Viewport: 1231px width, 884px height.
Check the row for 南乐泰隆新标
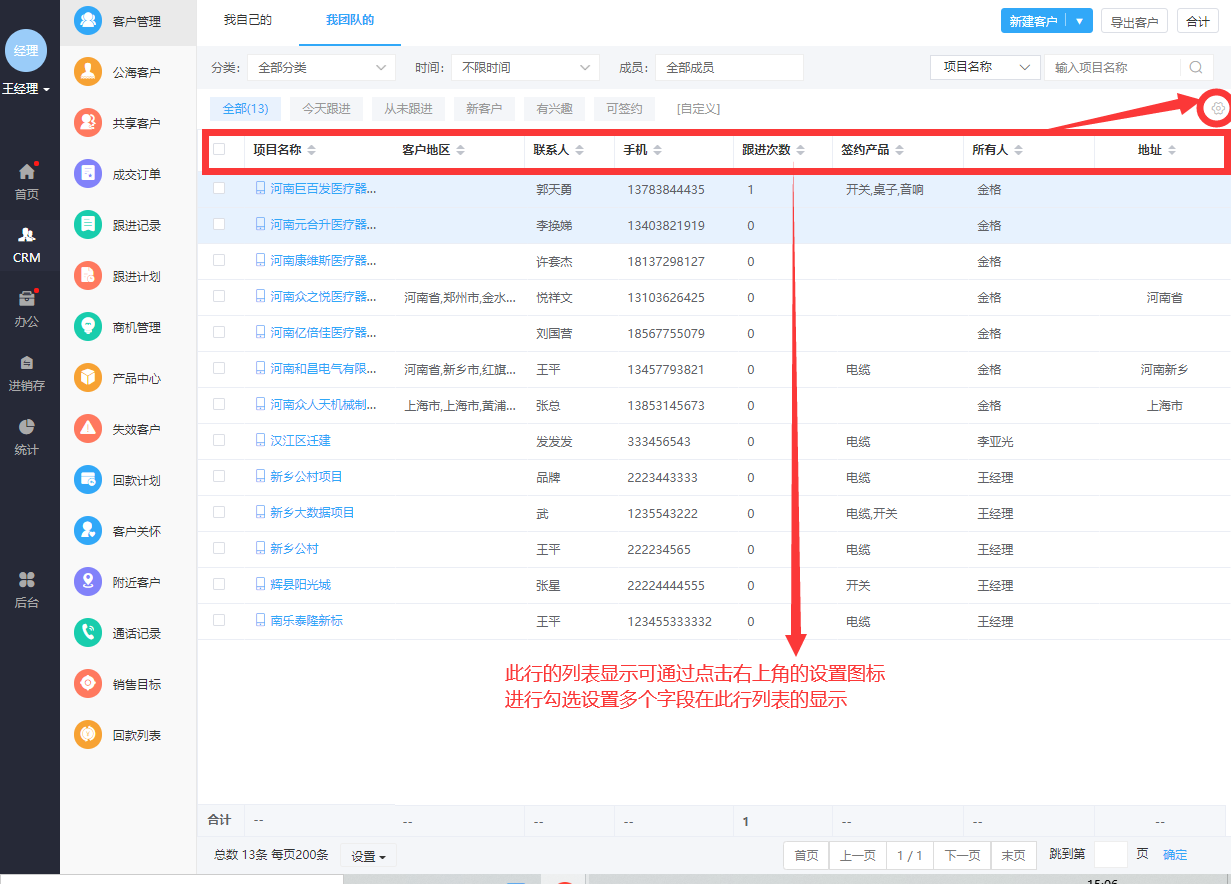tap(219, 620)
